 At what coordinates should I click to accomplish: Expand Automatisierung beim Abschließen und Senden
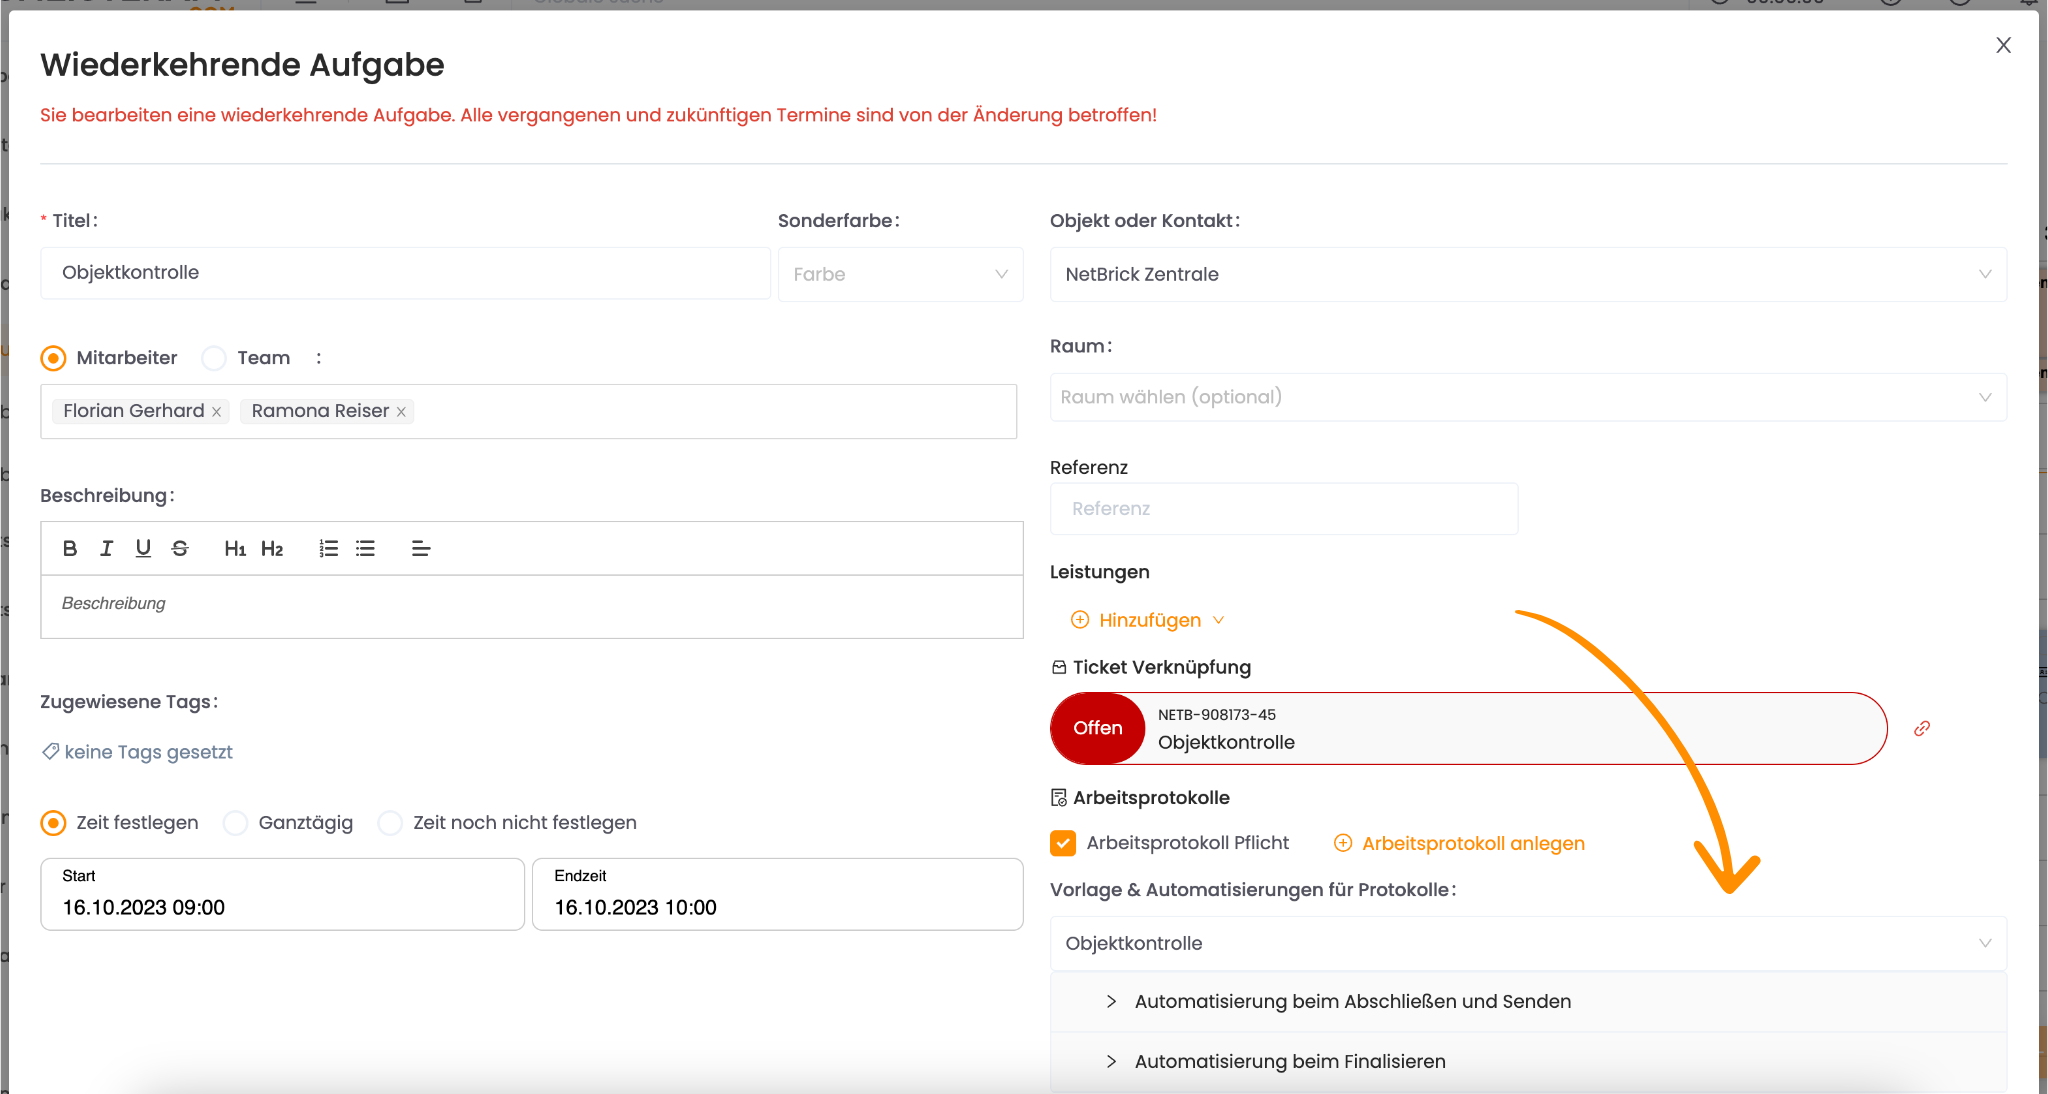tap(1352, 1001)
